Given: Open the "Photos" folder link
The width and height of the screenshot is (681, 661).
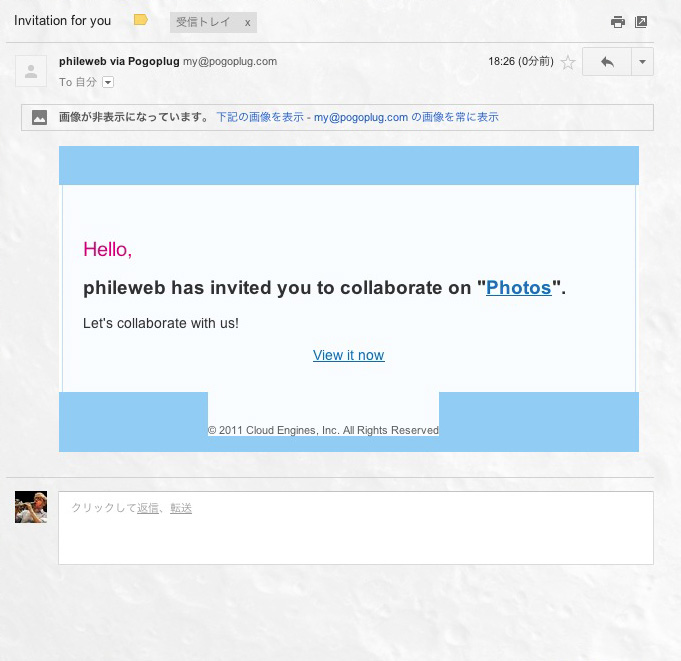Looking at the screenshot, I should [x=519, y=288].
